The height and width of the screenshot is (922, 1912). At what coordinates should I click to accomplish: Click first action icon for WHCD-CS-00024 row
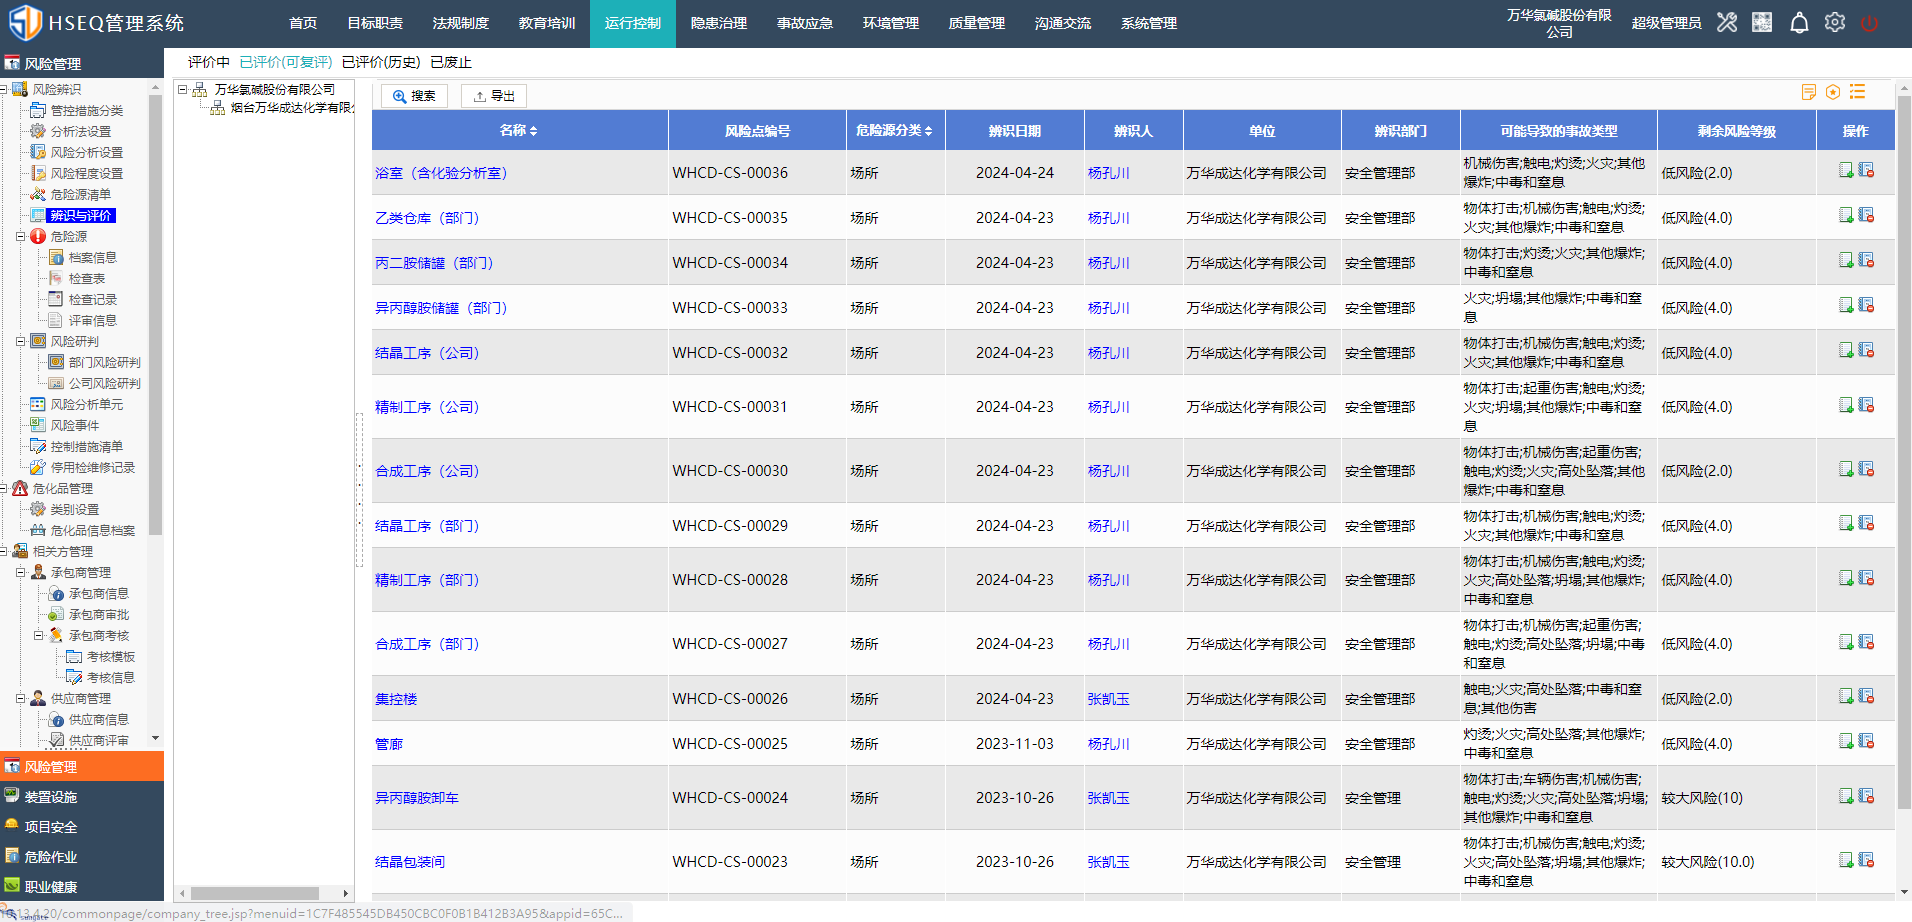1846,796
